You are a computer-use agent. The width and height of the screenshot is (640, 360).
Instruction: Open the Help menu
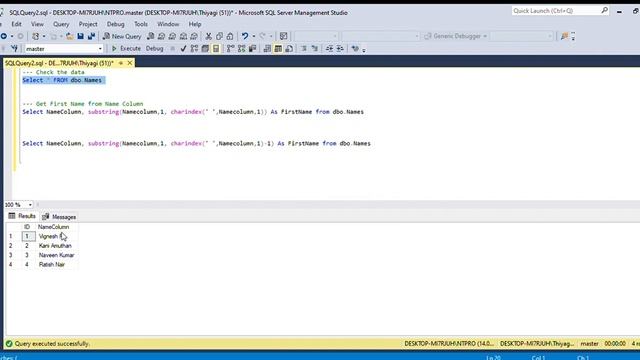pos(195,24)
